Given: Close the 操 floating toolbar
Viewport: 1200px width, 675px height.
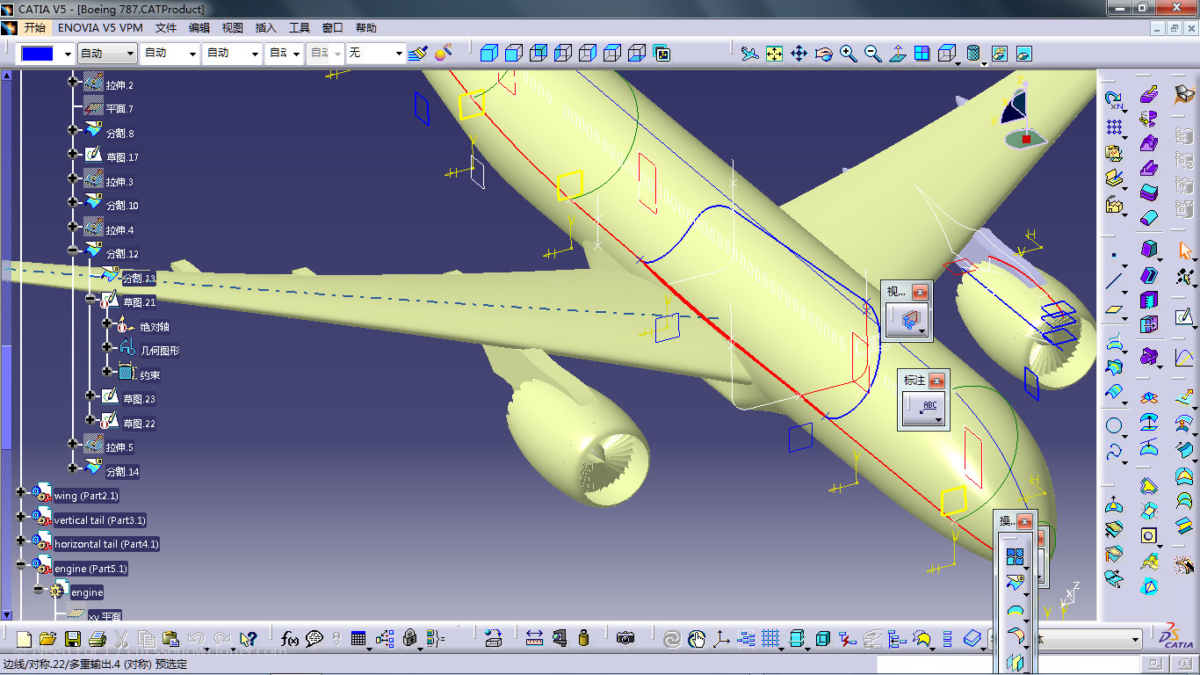Looking at the screenshot, I should pyautogui.click(x=1025, y=521).
